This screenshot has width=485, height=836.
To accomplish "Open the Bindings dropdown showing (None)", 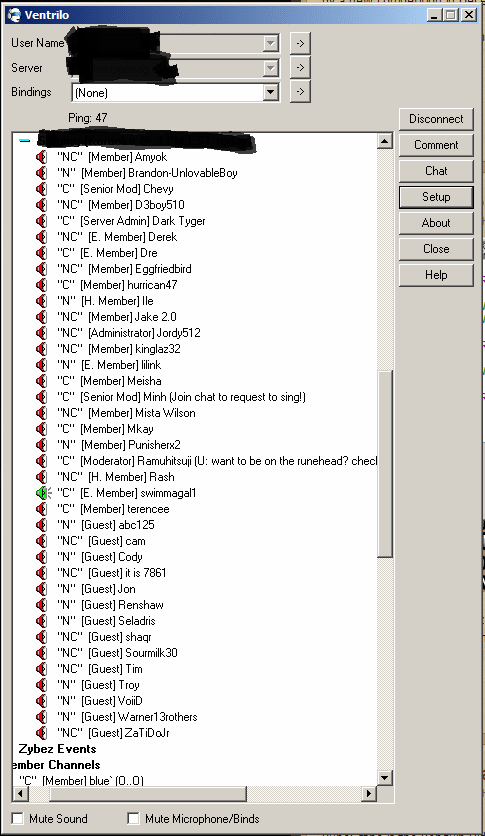I will 271,92.
